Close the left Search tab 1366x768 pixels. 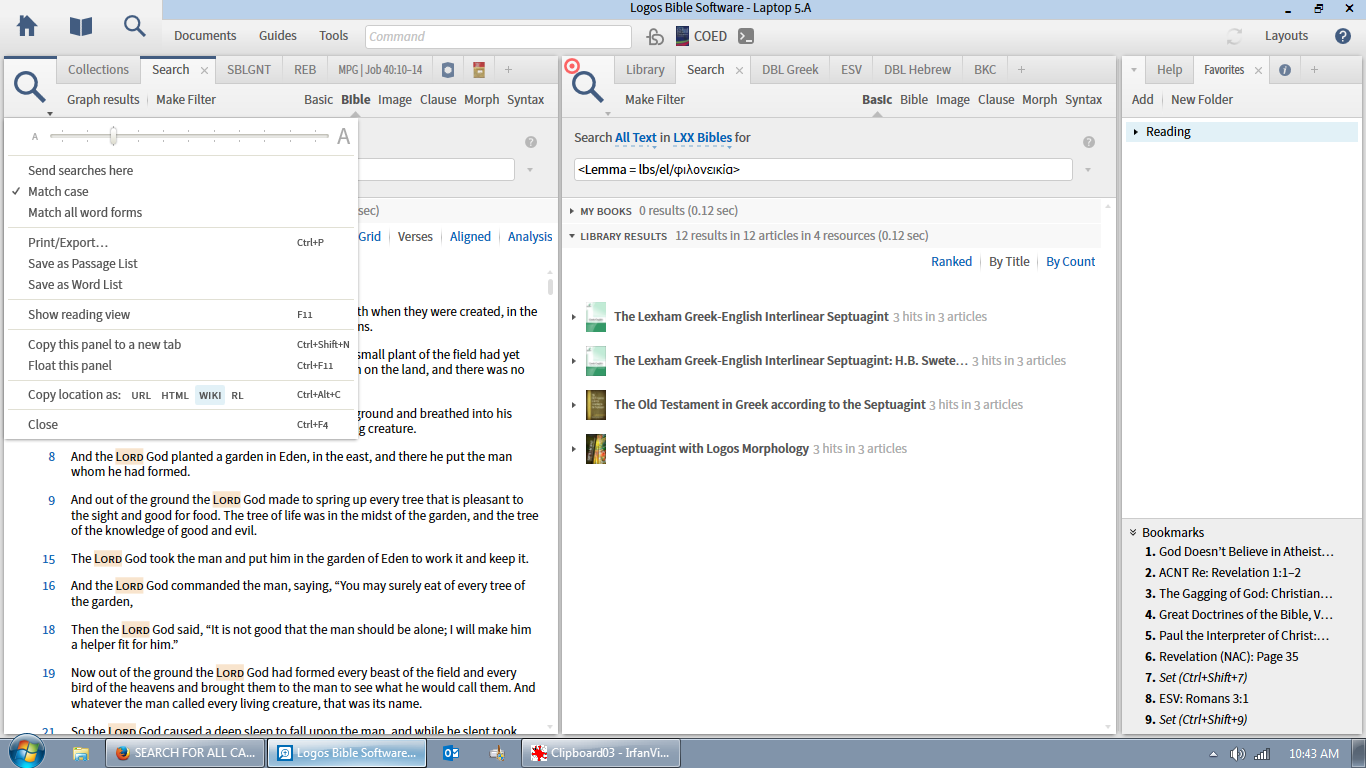point(204,70)
